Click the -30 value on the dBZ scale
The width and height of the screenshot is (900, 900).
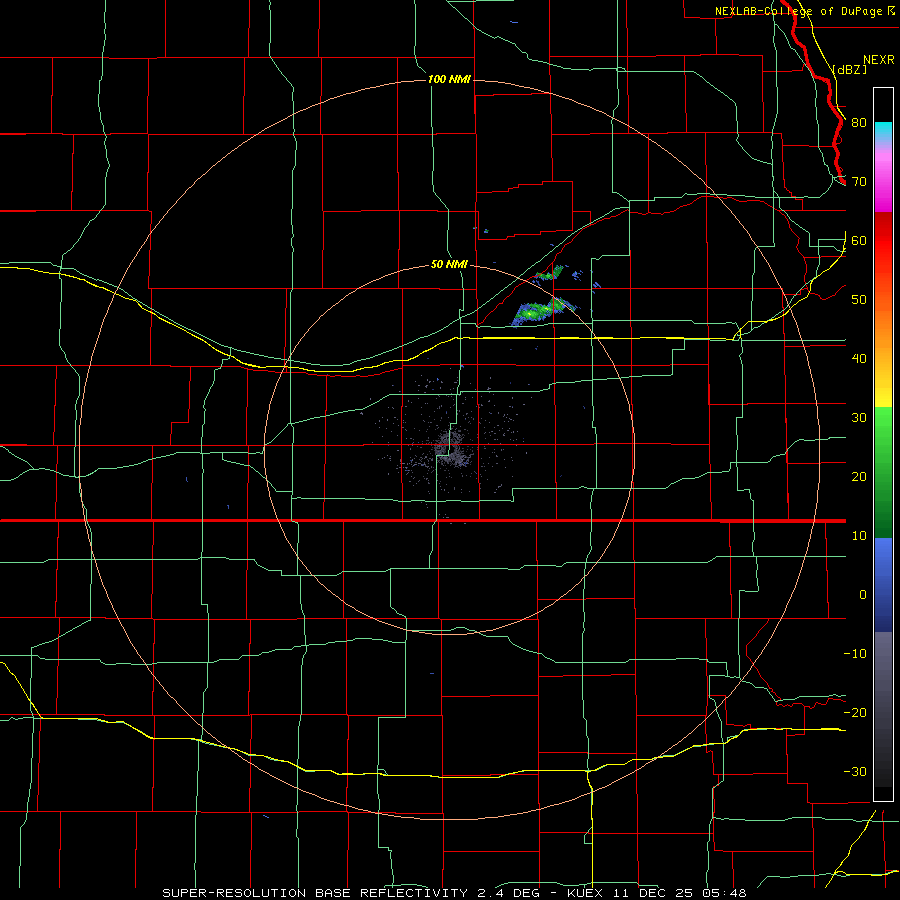pyautogui.click(x=855, y=772)
